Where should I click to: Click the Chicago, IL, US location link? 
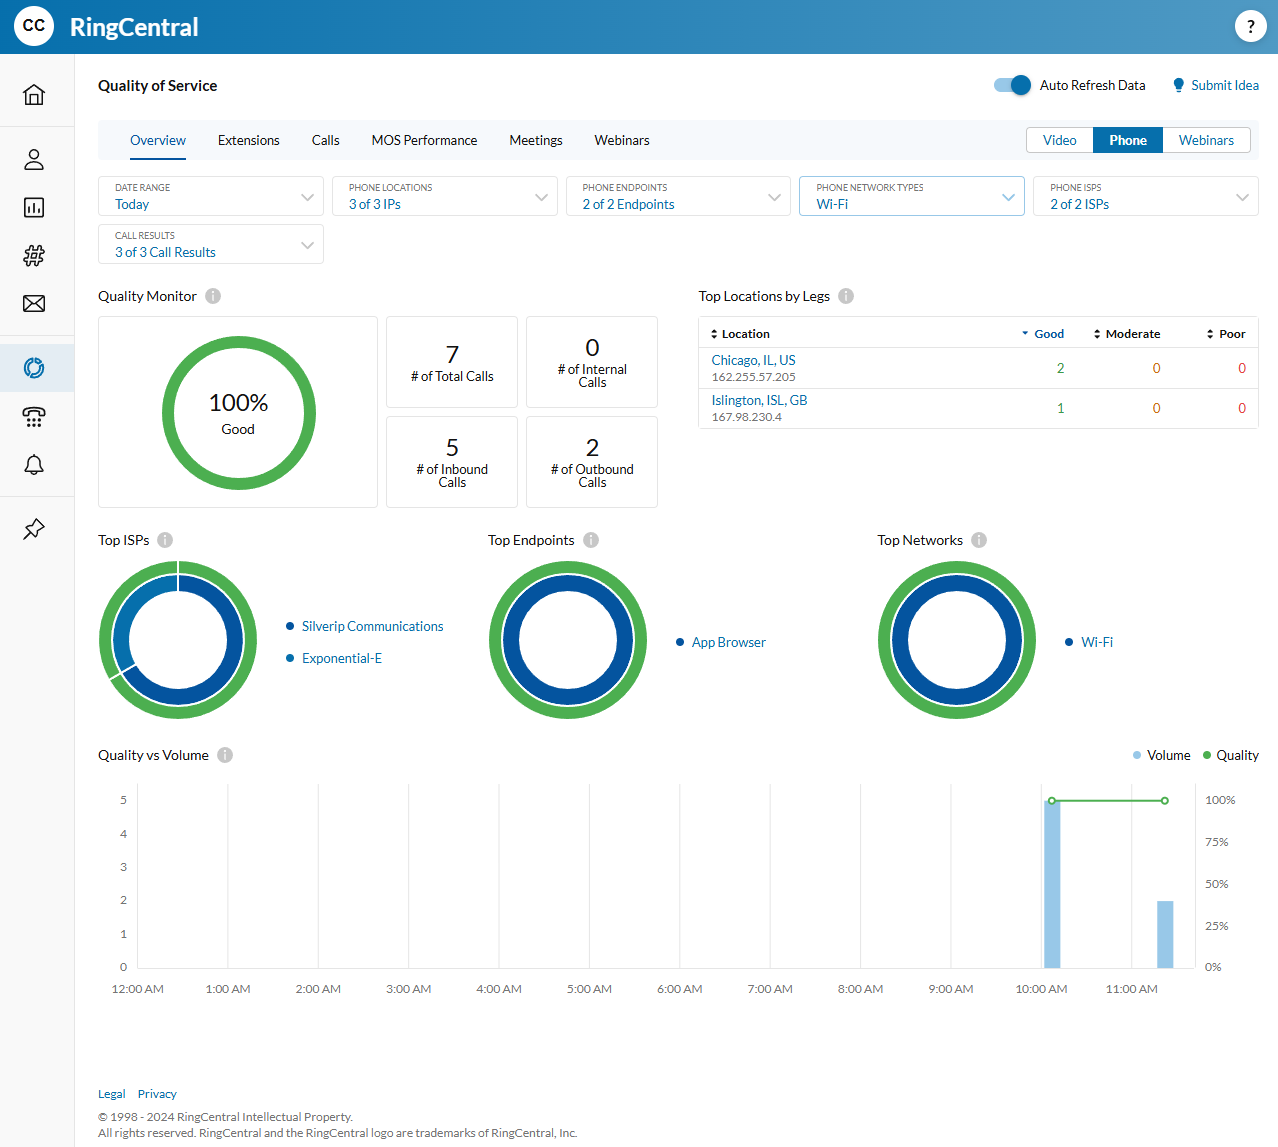coord(752,360)
